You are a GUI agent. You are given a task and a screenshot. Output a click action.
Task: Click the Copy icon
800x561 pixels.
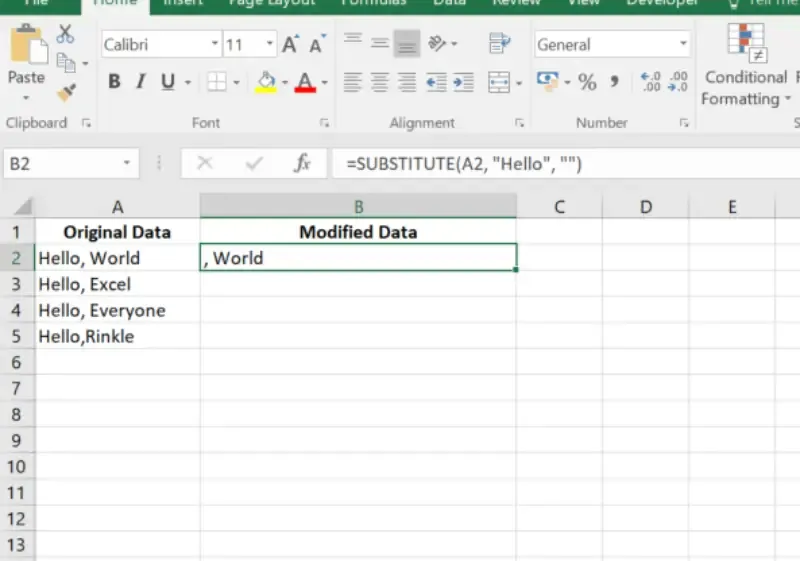66,63
